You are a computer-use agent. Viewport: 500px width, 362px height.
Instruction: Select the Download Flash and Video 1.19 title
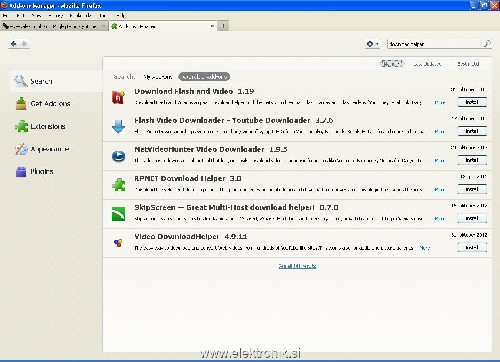pyautogui.click(x=194, y=91)
